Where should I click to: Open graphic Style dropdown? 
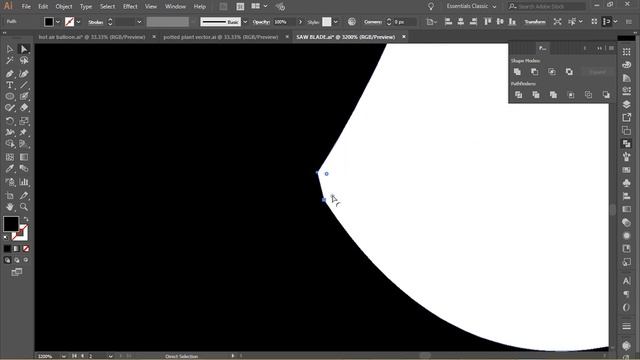[336, 22]
